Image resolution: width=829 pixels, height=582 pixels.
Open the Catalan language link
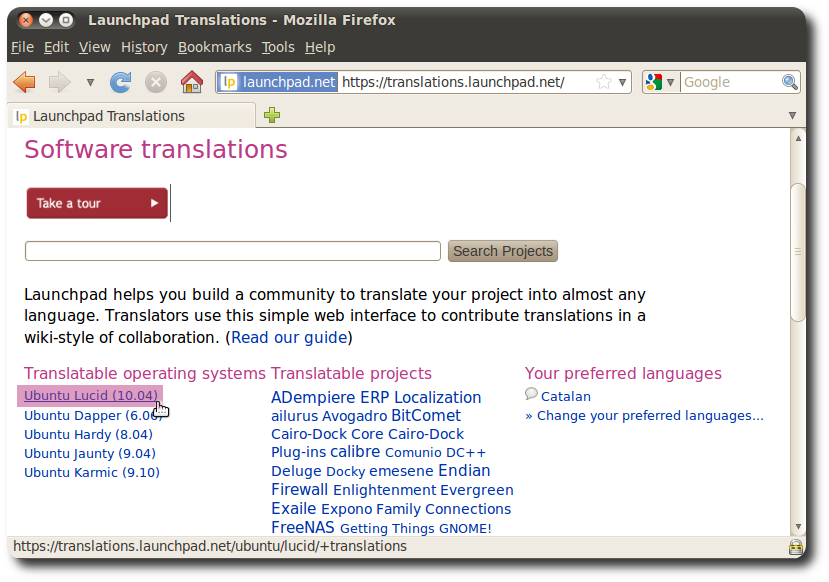pos(566,396)
